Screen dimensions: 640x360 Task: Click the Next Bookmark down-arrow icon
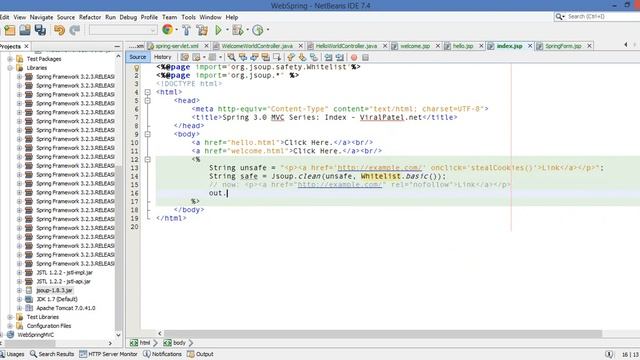(302, 57)
